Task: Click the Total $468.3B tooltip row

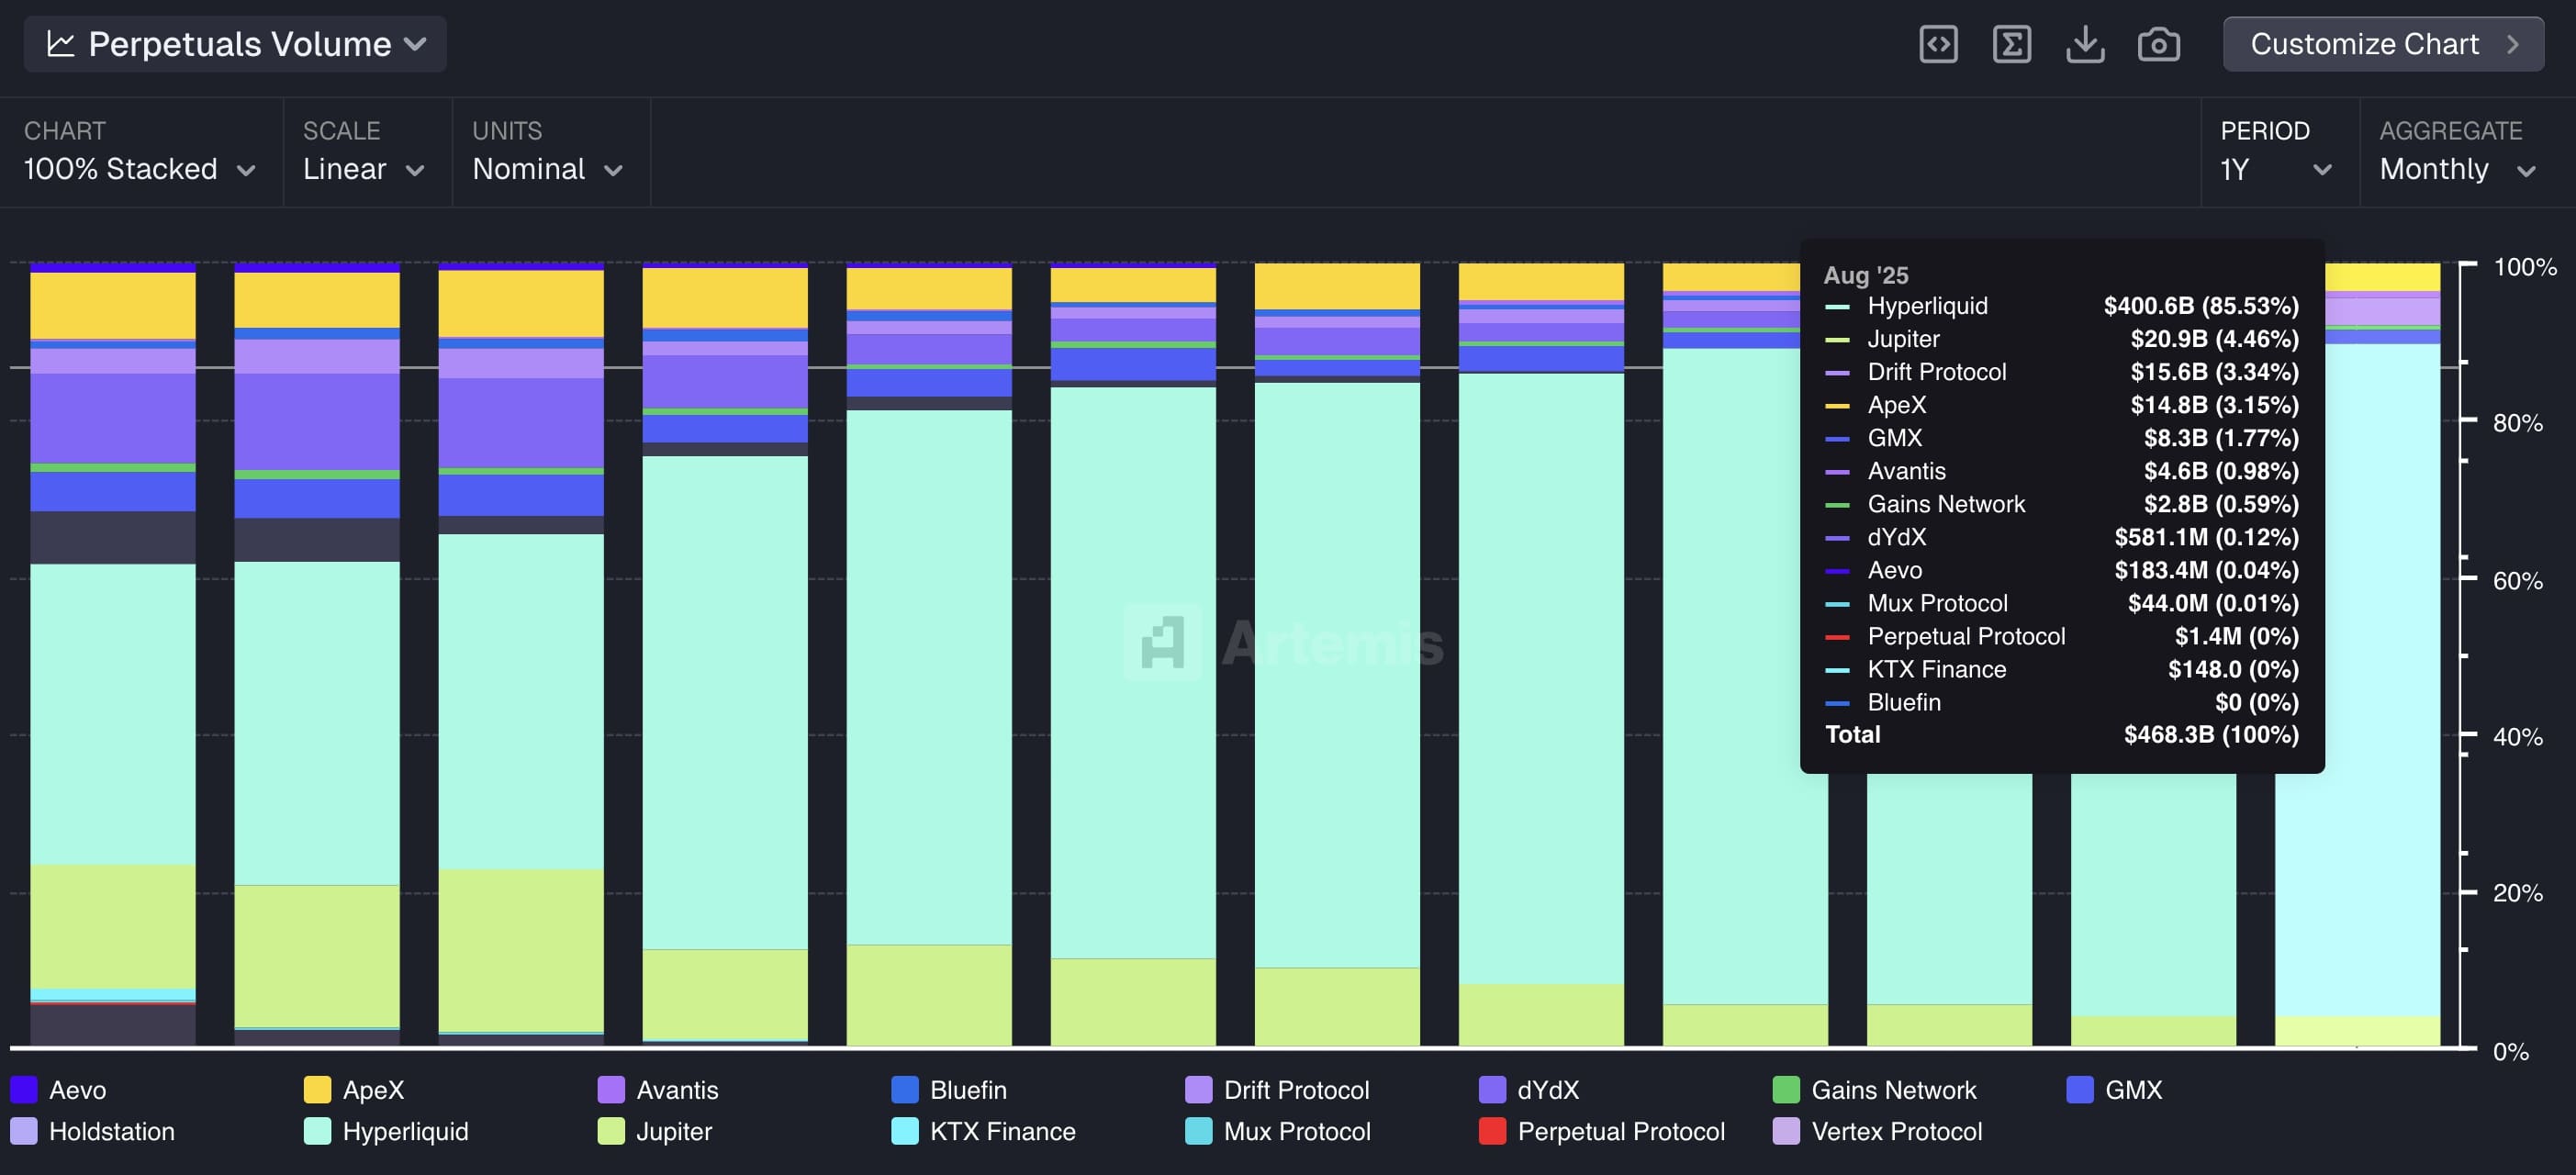Action: click(x=2061, y=735)
